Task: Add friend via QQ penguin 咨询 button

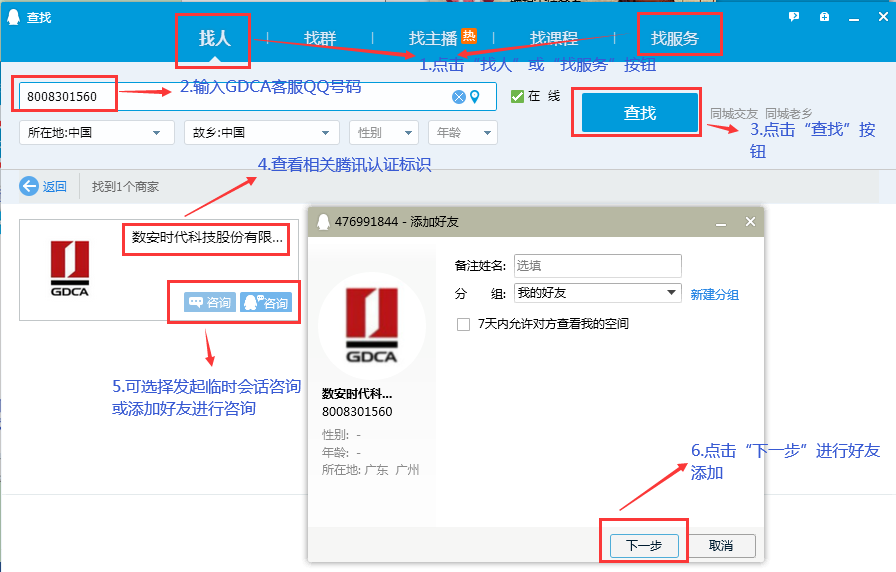Action: click(266, 302)
